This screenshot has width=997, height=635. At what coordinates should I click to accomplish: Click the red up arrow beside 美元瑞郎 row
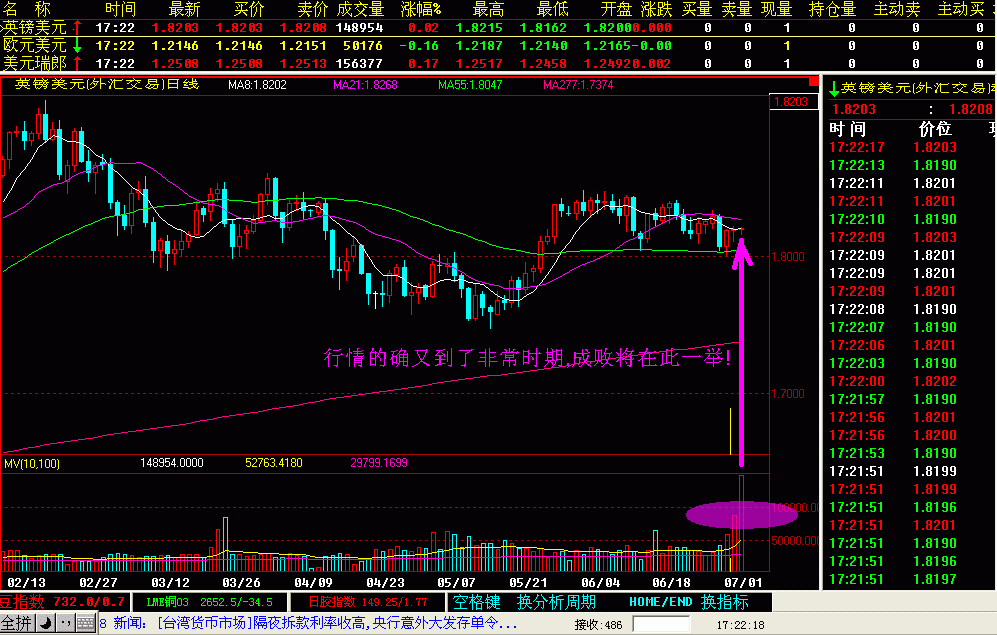click(77, 64)
